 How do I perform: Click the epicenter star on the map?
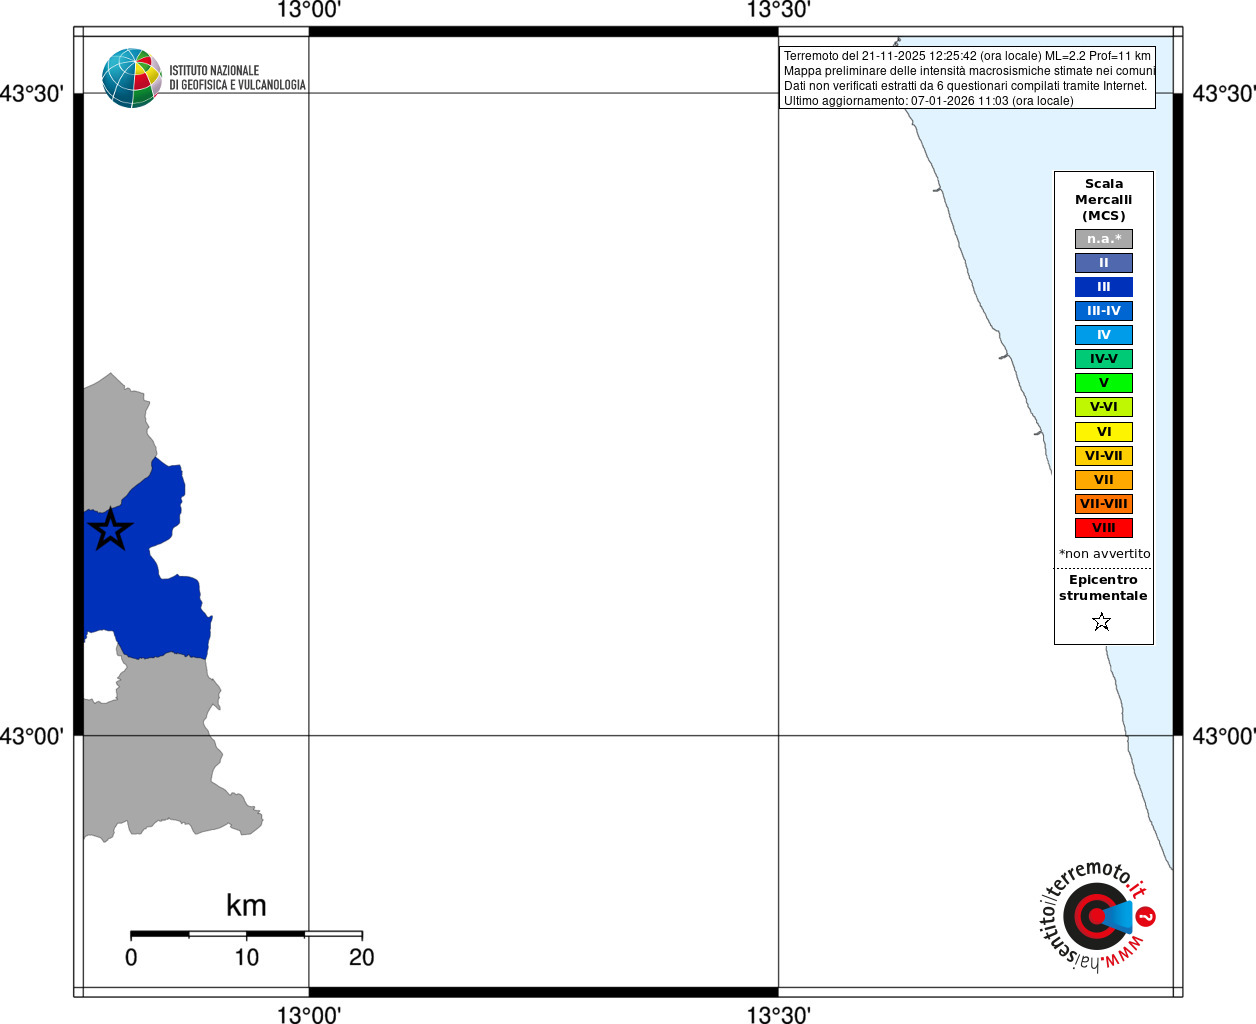point(110,529)
